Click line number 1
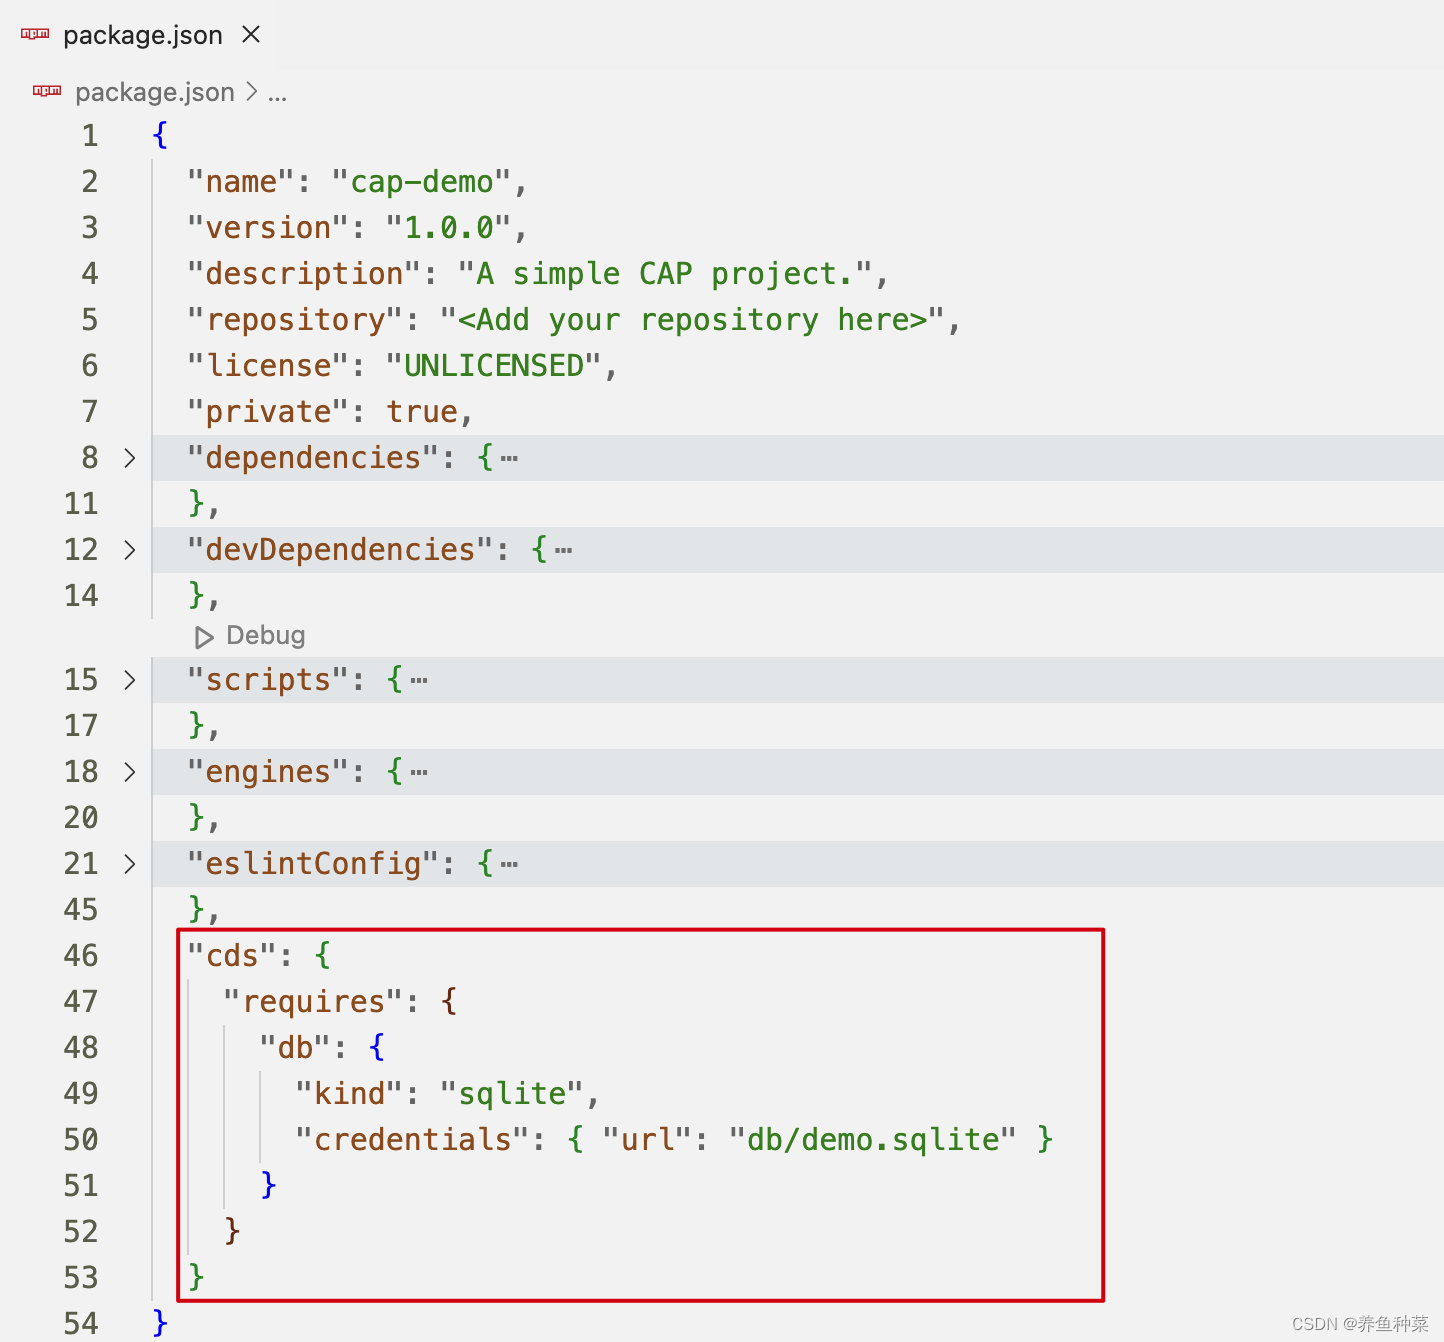This screenshot has height=1342, width=1444. [x=90, y=136]
